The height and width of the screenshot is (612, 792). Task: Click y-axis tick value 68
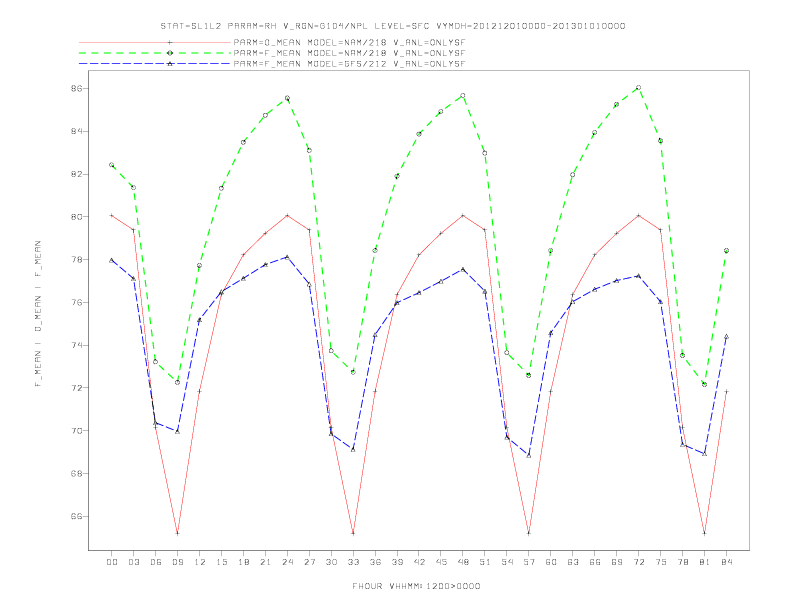point(77,474)
